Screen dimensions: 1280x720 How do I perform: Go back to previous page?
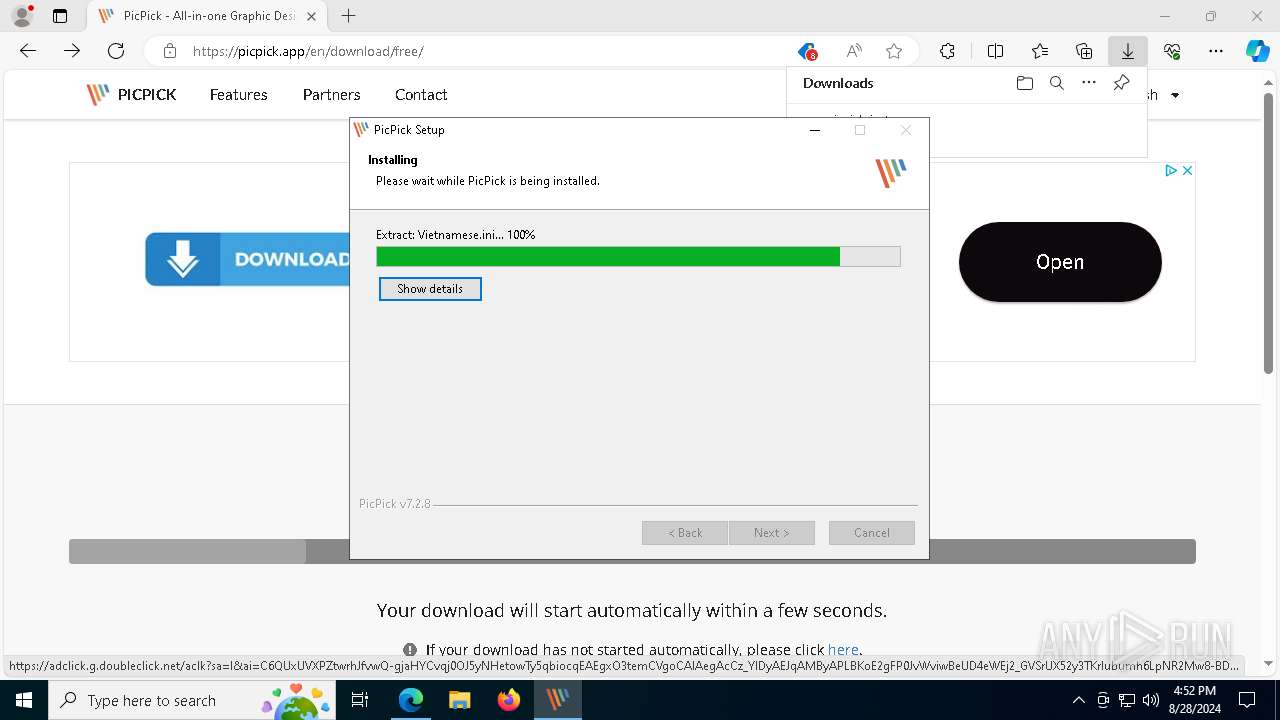tap(28, 51)
